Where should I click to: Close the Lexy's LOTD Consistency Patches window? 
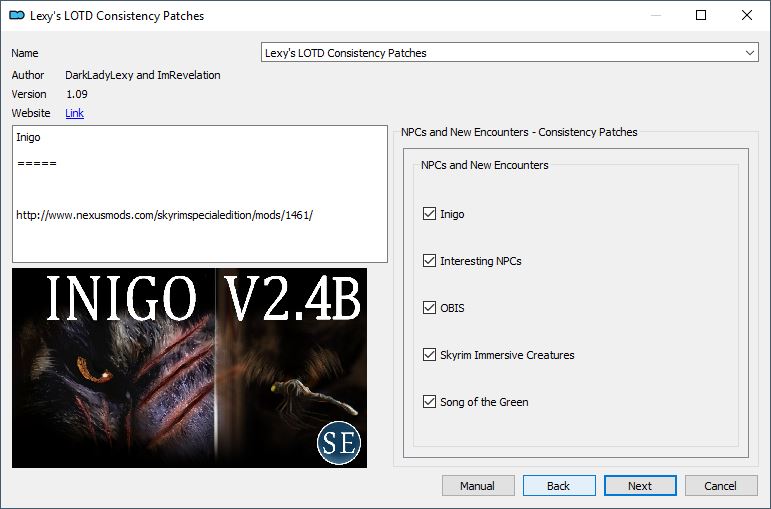(747, 15)
